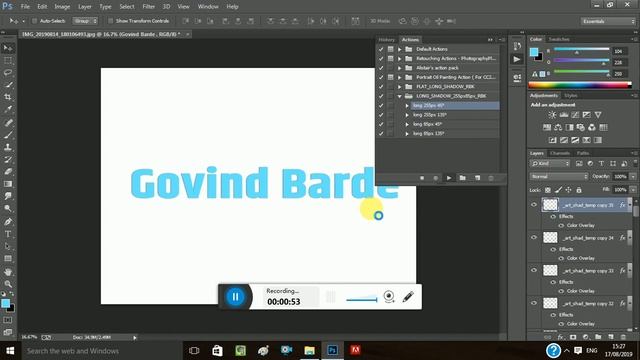Select the Dodge tool
This screenshot has height=360, width=640.
pyautogui.click(x=8, y=208)
